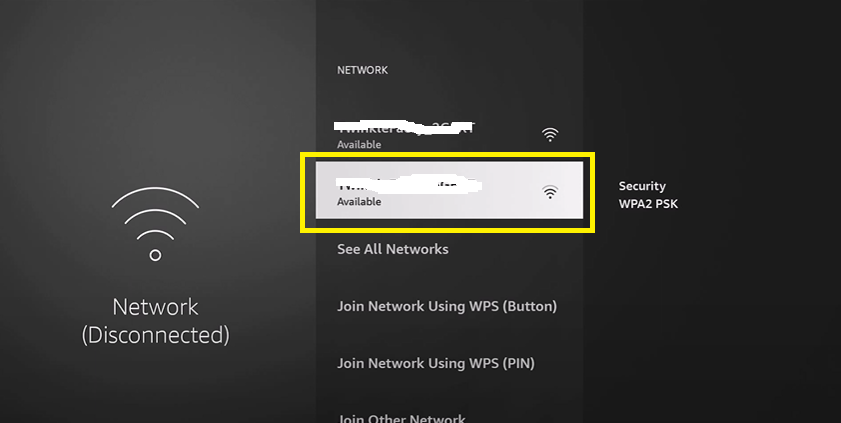
Task: Open See All Networks
Action: point(393,249)
